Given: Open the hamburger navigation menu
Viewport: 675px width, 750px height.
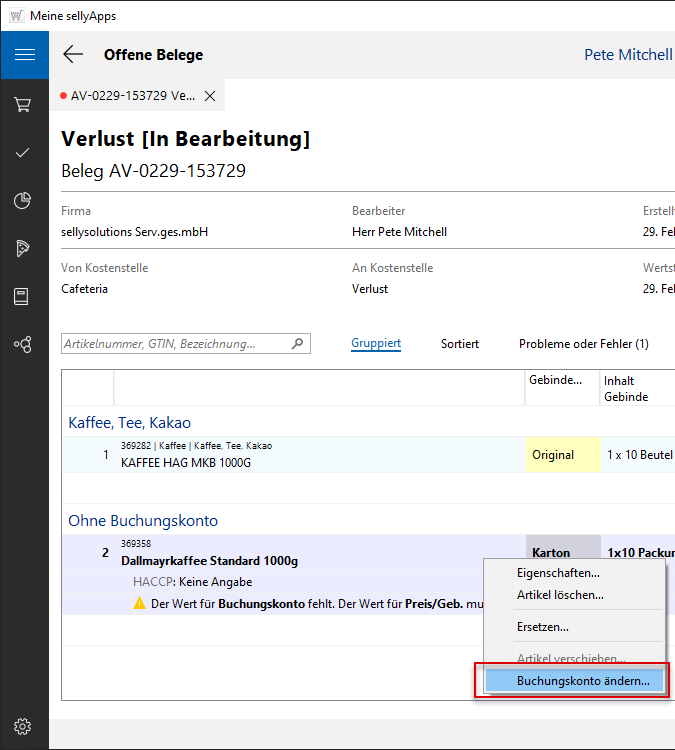Looking at the screenshot, I should 24,55.
